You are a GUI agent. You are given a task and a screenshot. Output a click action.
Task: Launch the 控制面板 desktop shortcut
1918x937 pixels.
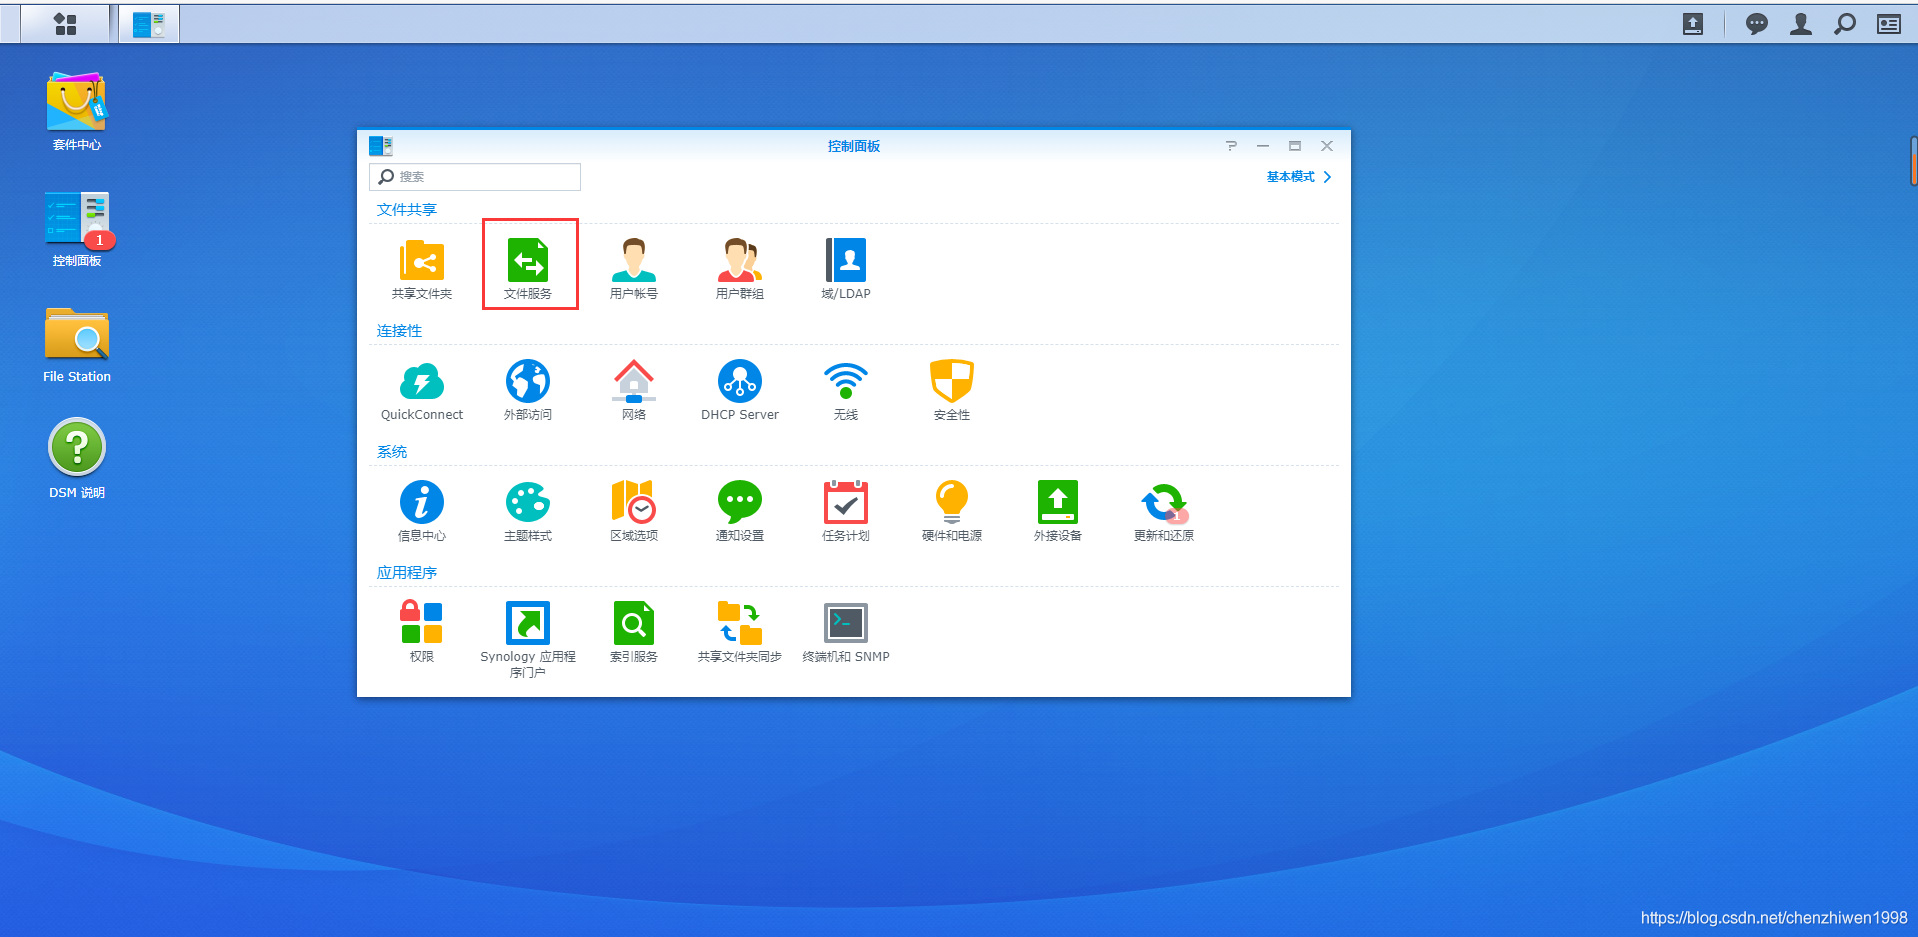click(77, 218)
